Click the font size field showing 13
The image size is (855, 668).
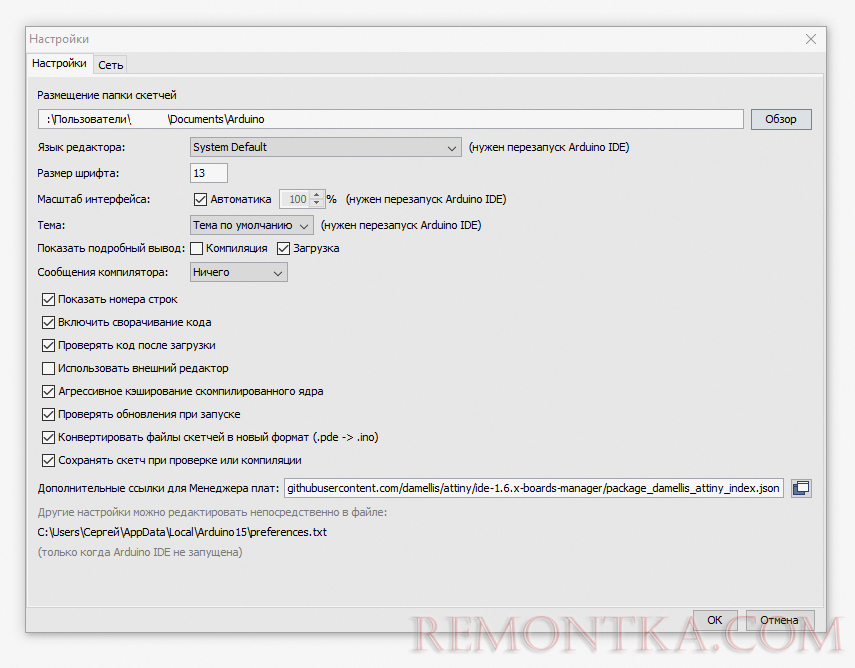click(x=209, y=173)
